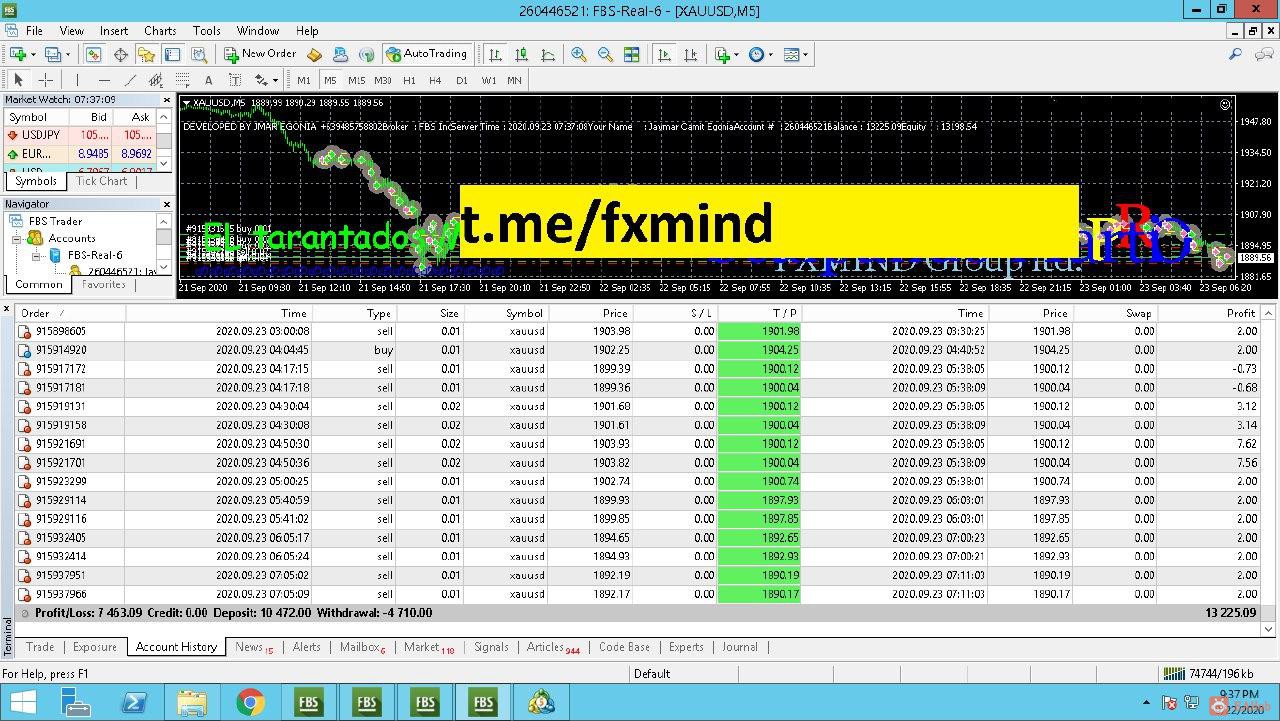Select the Fibonacci retracement tool
The height and width of the screenshot is (721, 1280).
[x=182, y=80]
